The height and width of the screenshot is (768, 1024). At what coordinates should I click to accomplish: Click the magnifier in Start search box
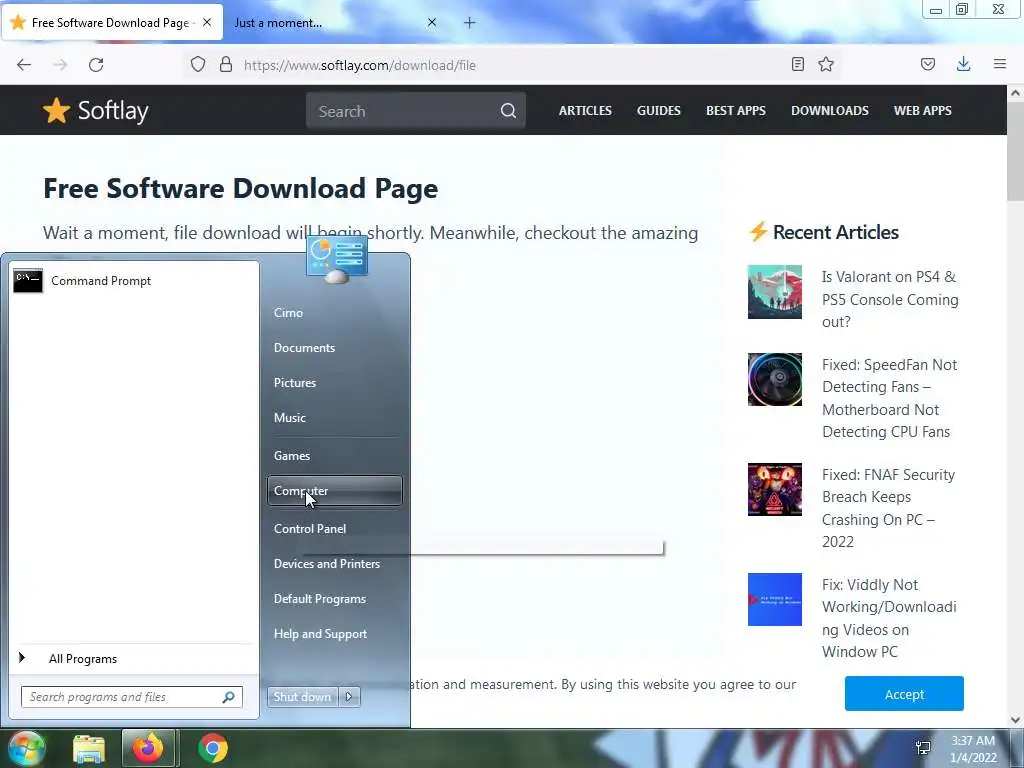229,697
